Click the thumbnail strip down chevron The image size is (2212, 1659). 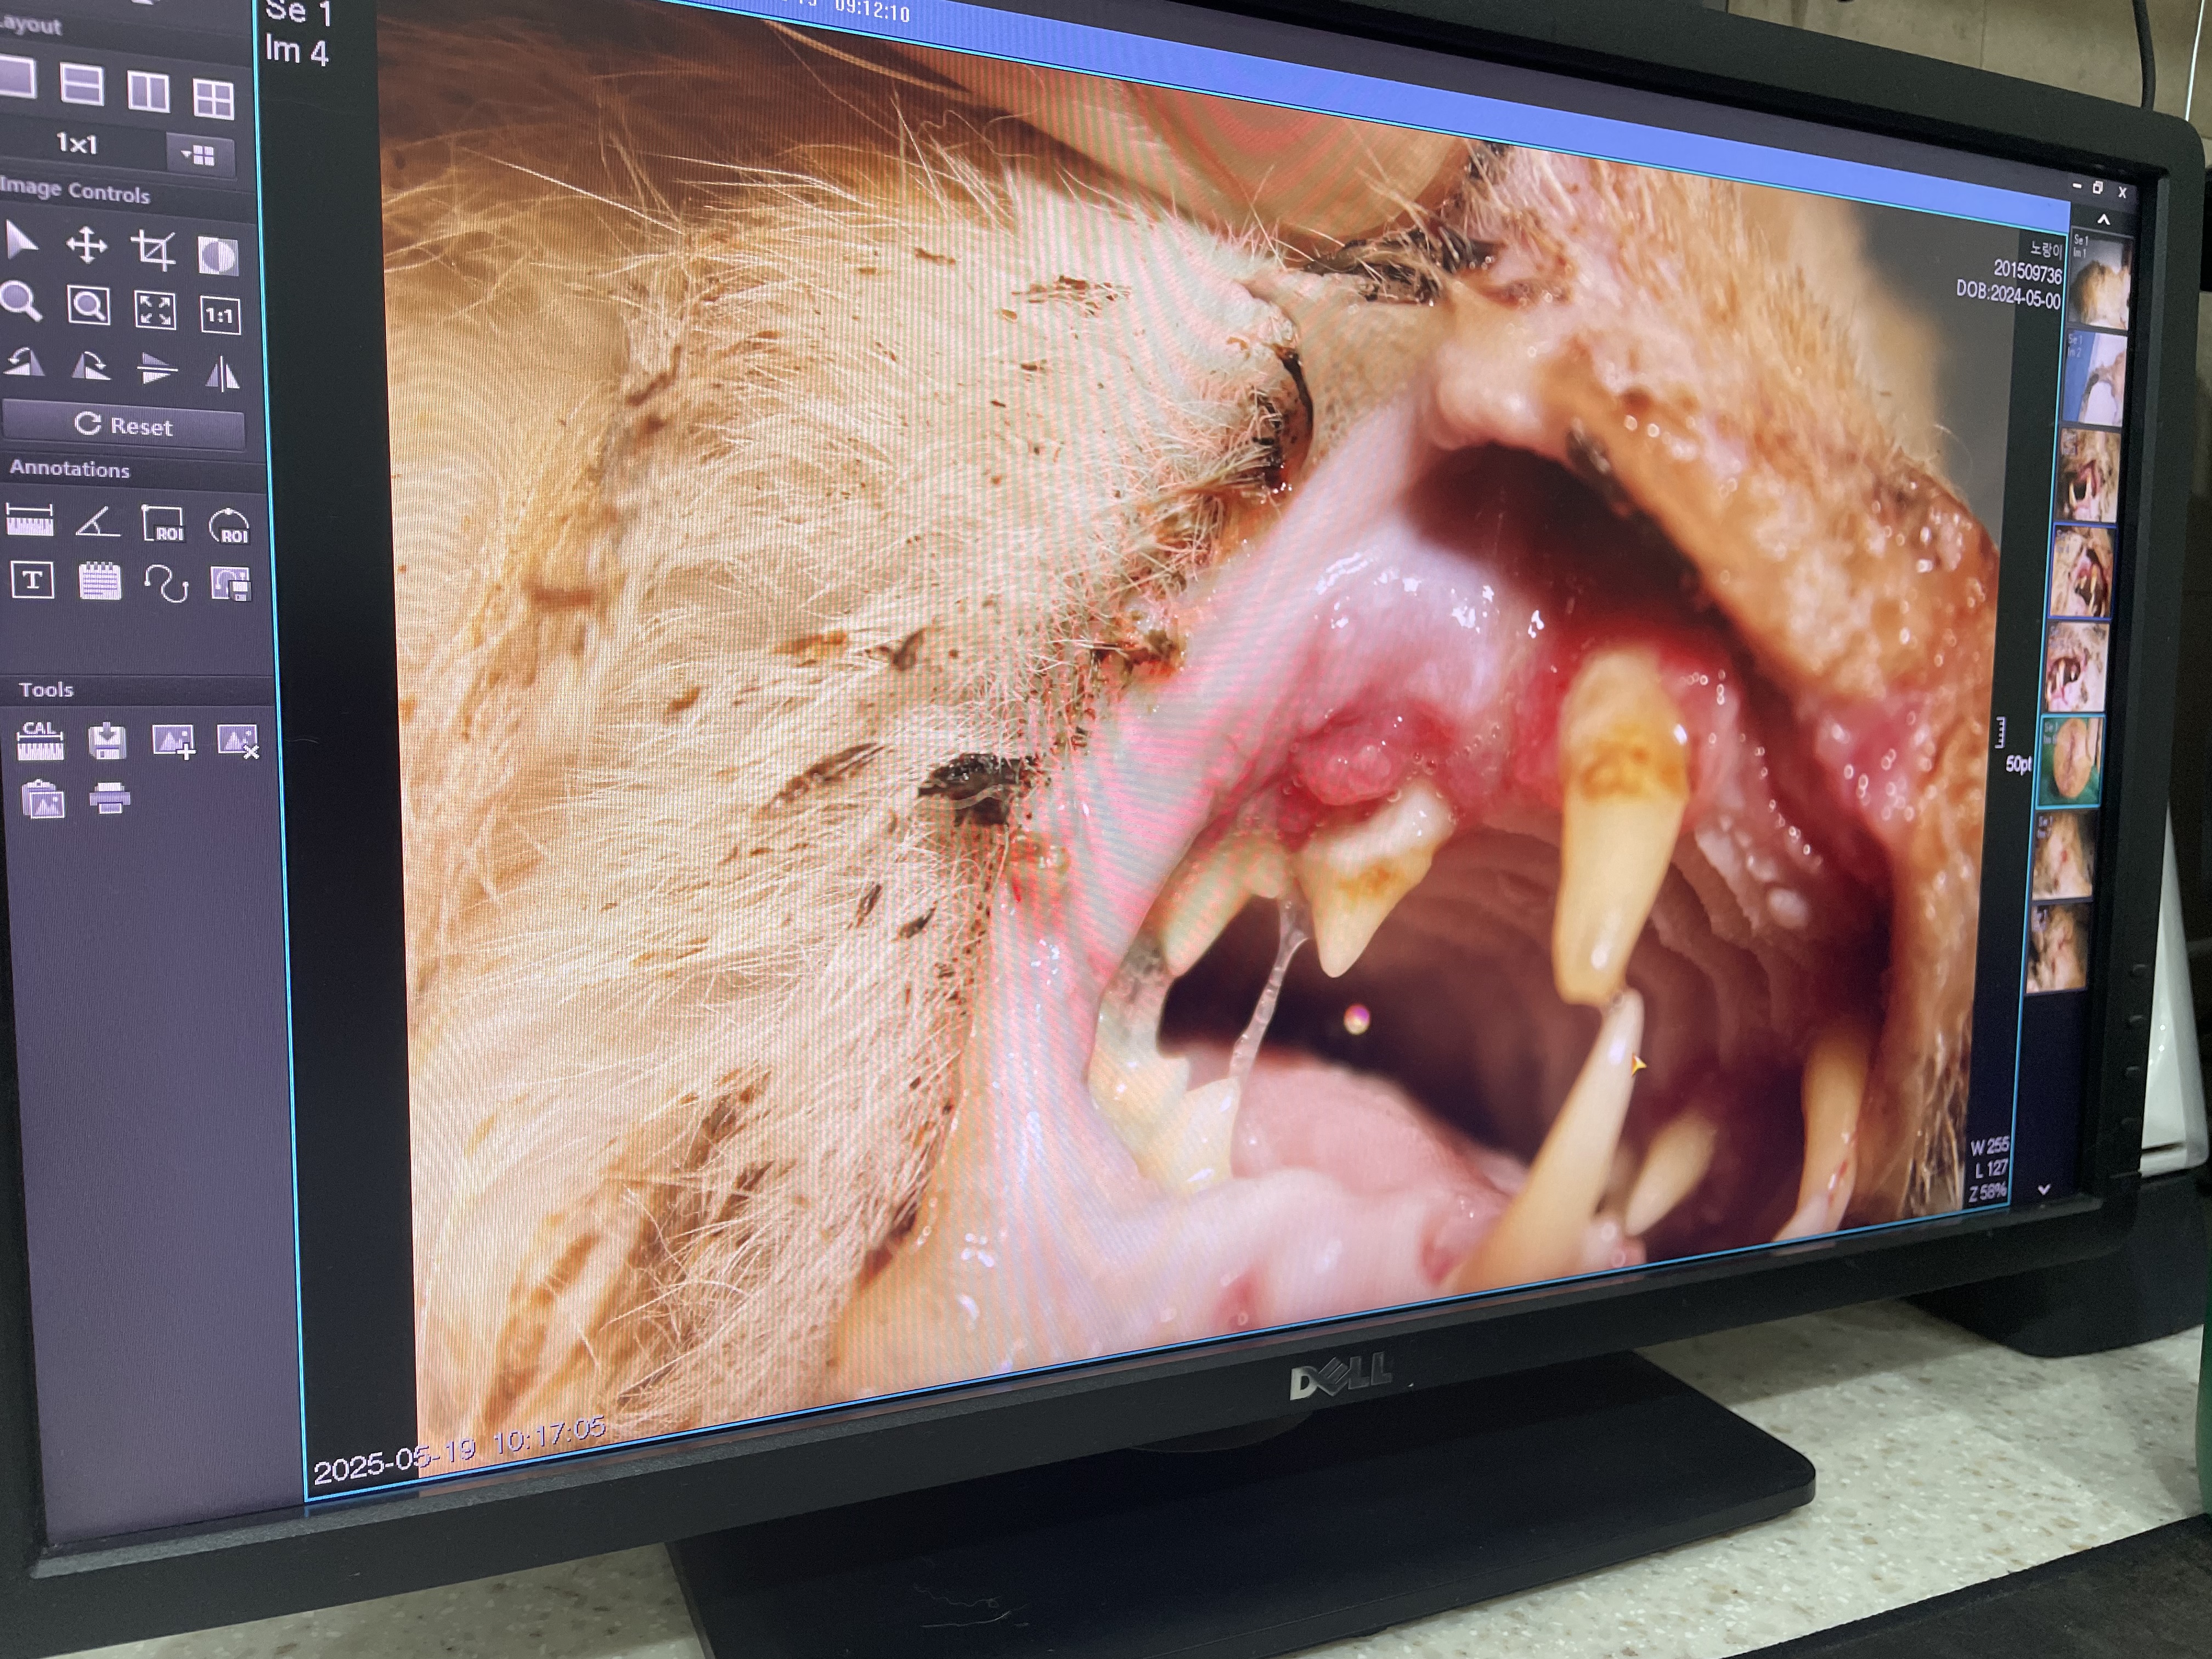click(2043, 1190)
